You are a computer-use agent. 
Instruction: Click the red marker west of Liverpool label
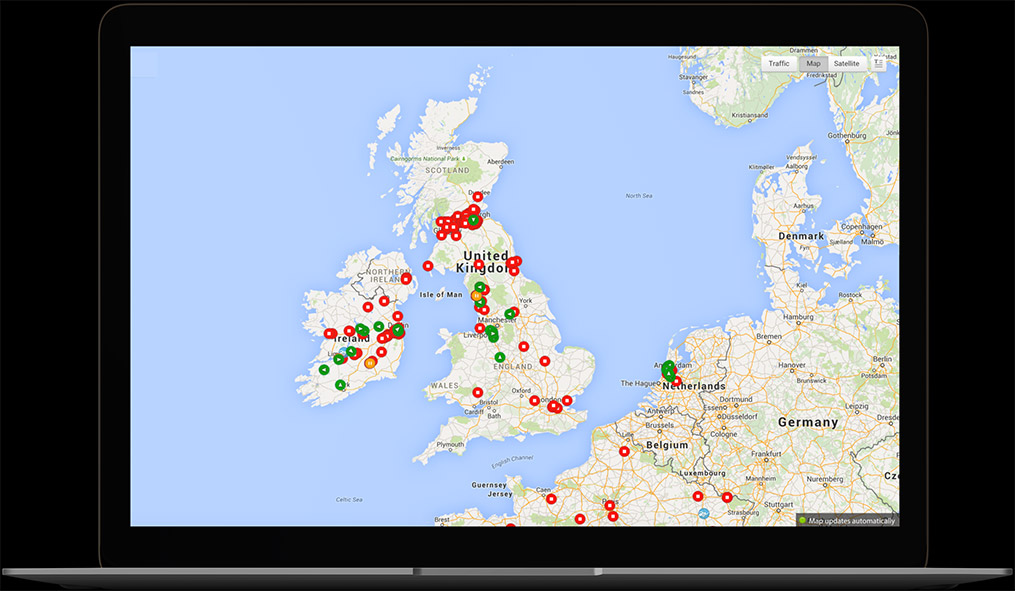coord(480,328)
